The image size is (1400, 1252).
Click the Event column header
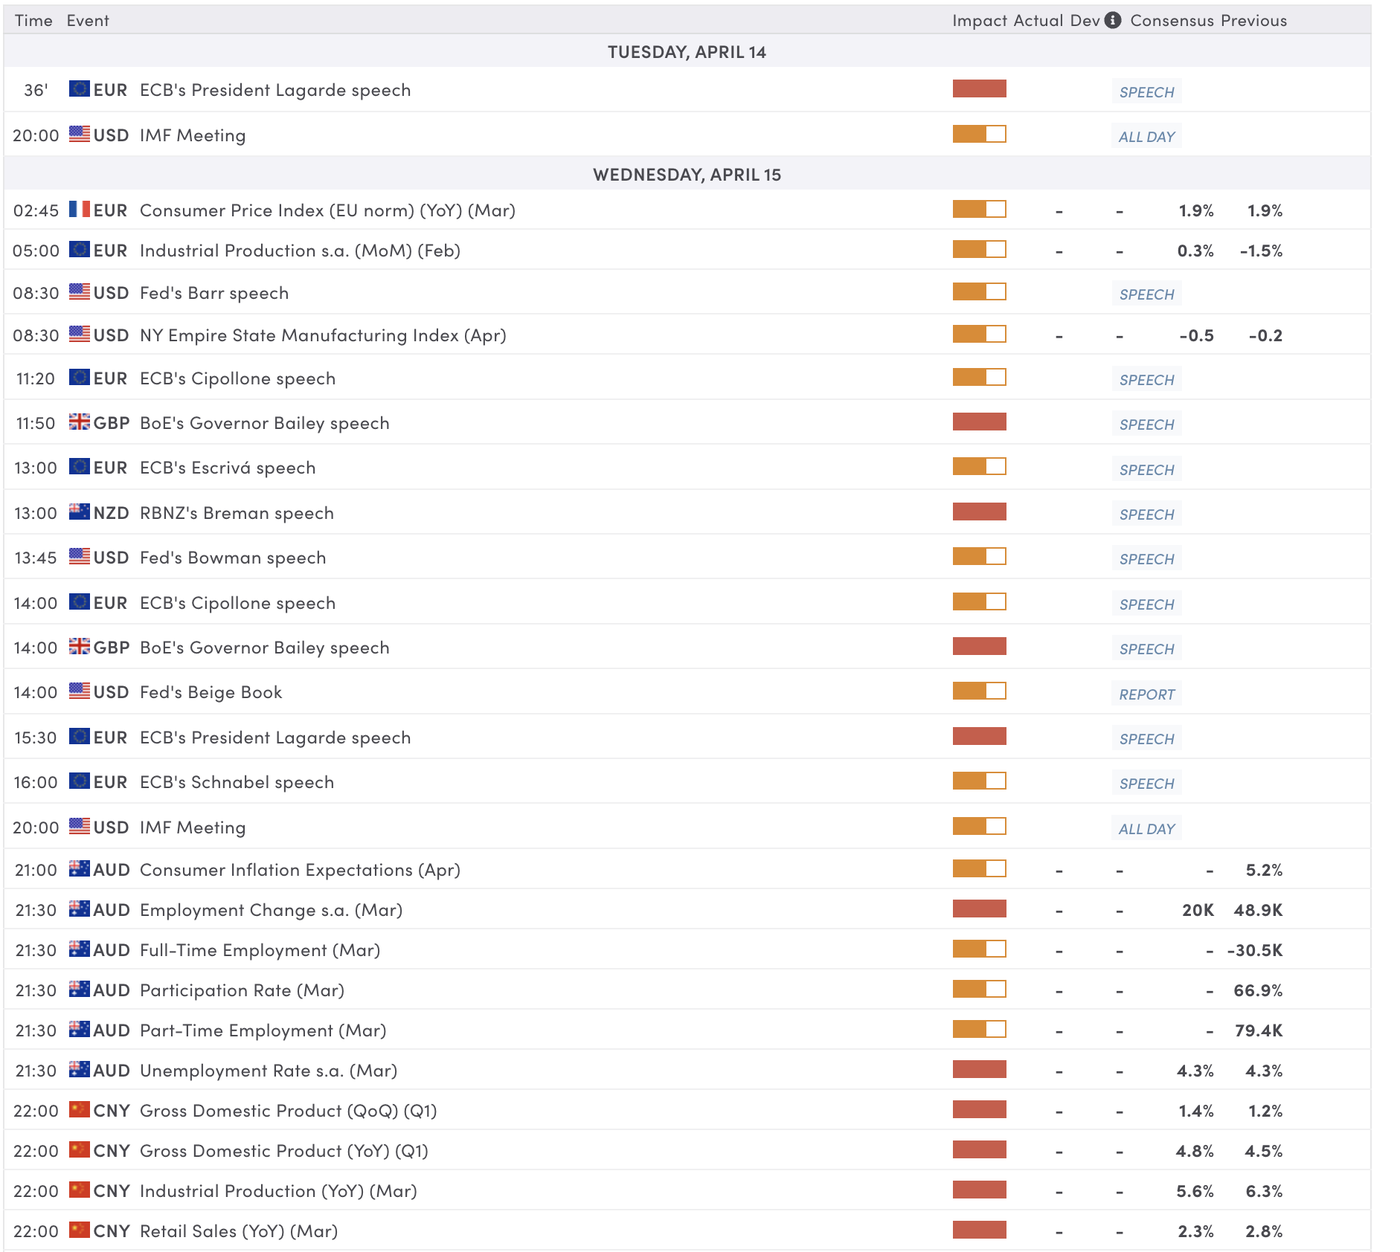click(88, 20)
